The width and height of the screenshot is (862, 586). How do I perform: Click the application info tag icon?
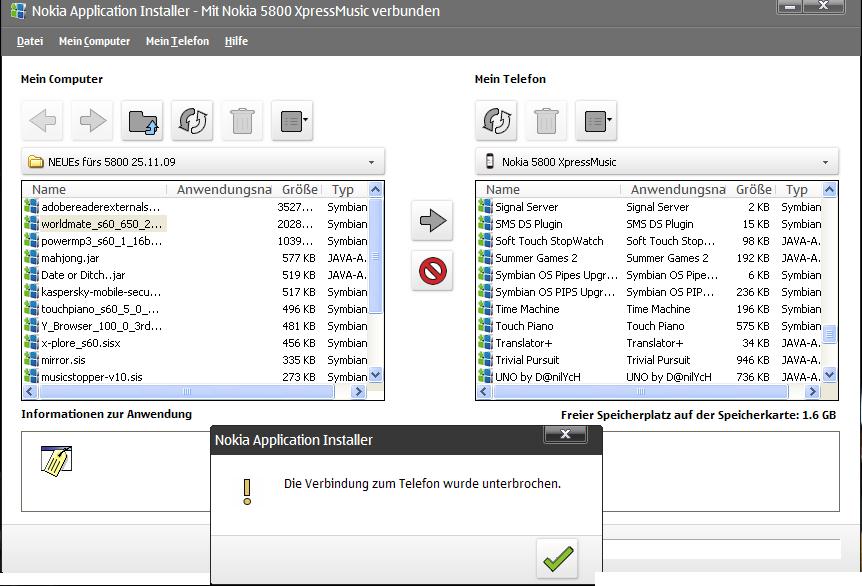pos(57,460)
